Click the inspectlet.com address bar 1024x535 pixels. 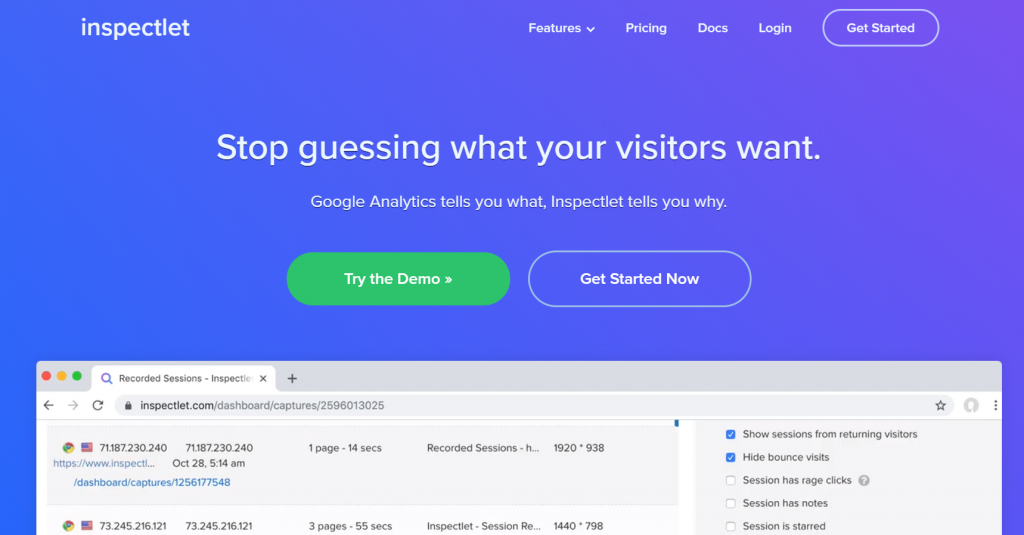(534, 406)
